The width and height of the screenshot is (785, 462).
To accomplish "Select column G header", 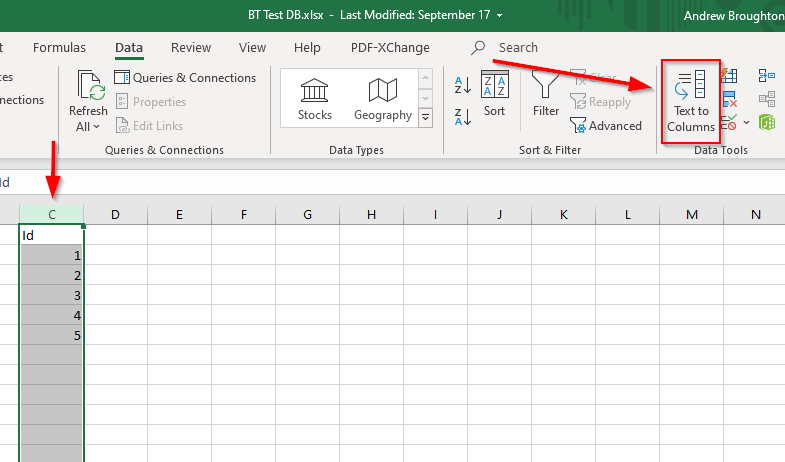I will (x=308, y=215).
